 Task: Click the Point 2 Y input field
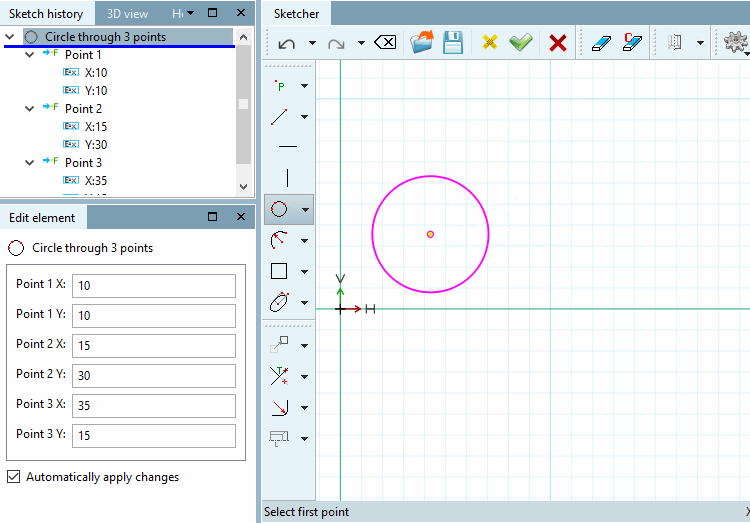coord(154,376)
